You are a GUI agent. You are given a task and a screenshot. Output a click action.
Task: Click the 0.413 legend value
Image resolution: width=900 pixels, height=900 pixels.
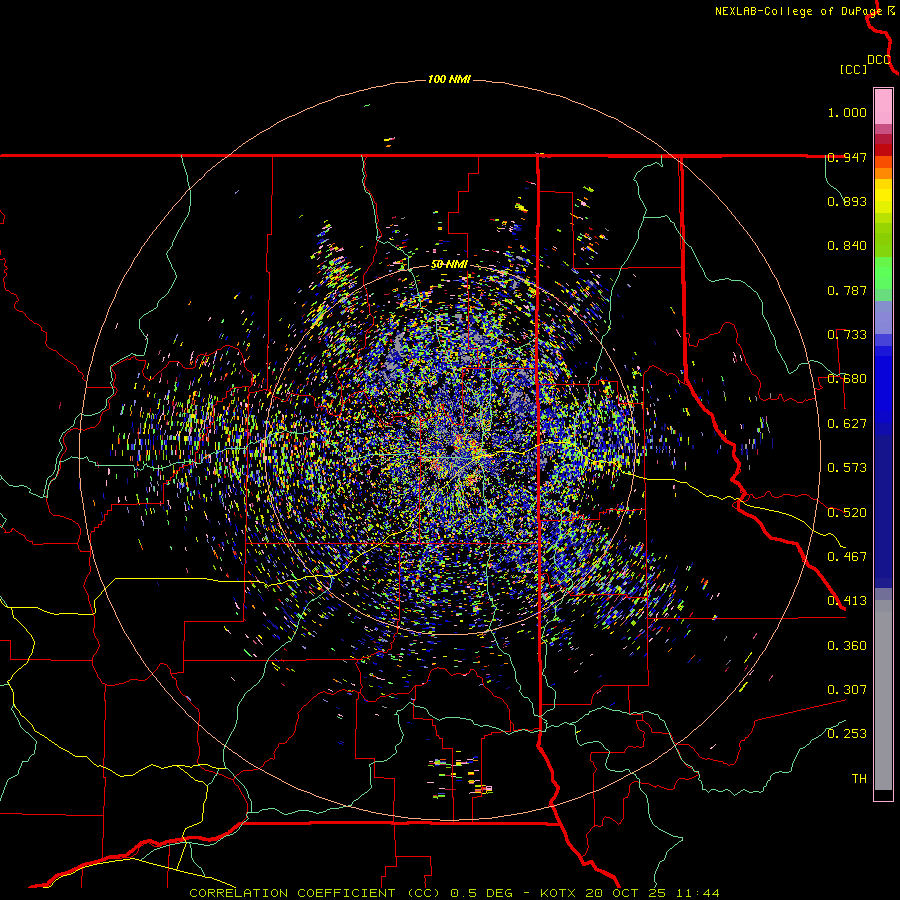point(847,601)
